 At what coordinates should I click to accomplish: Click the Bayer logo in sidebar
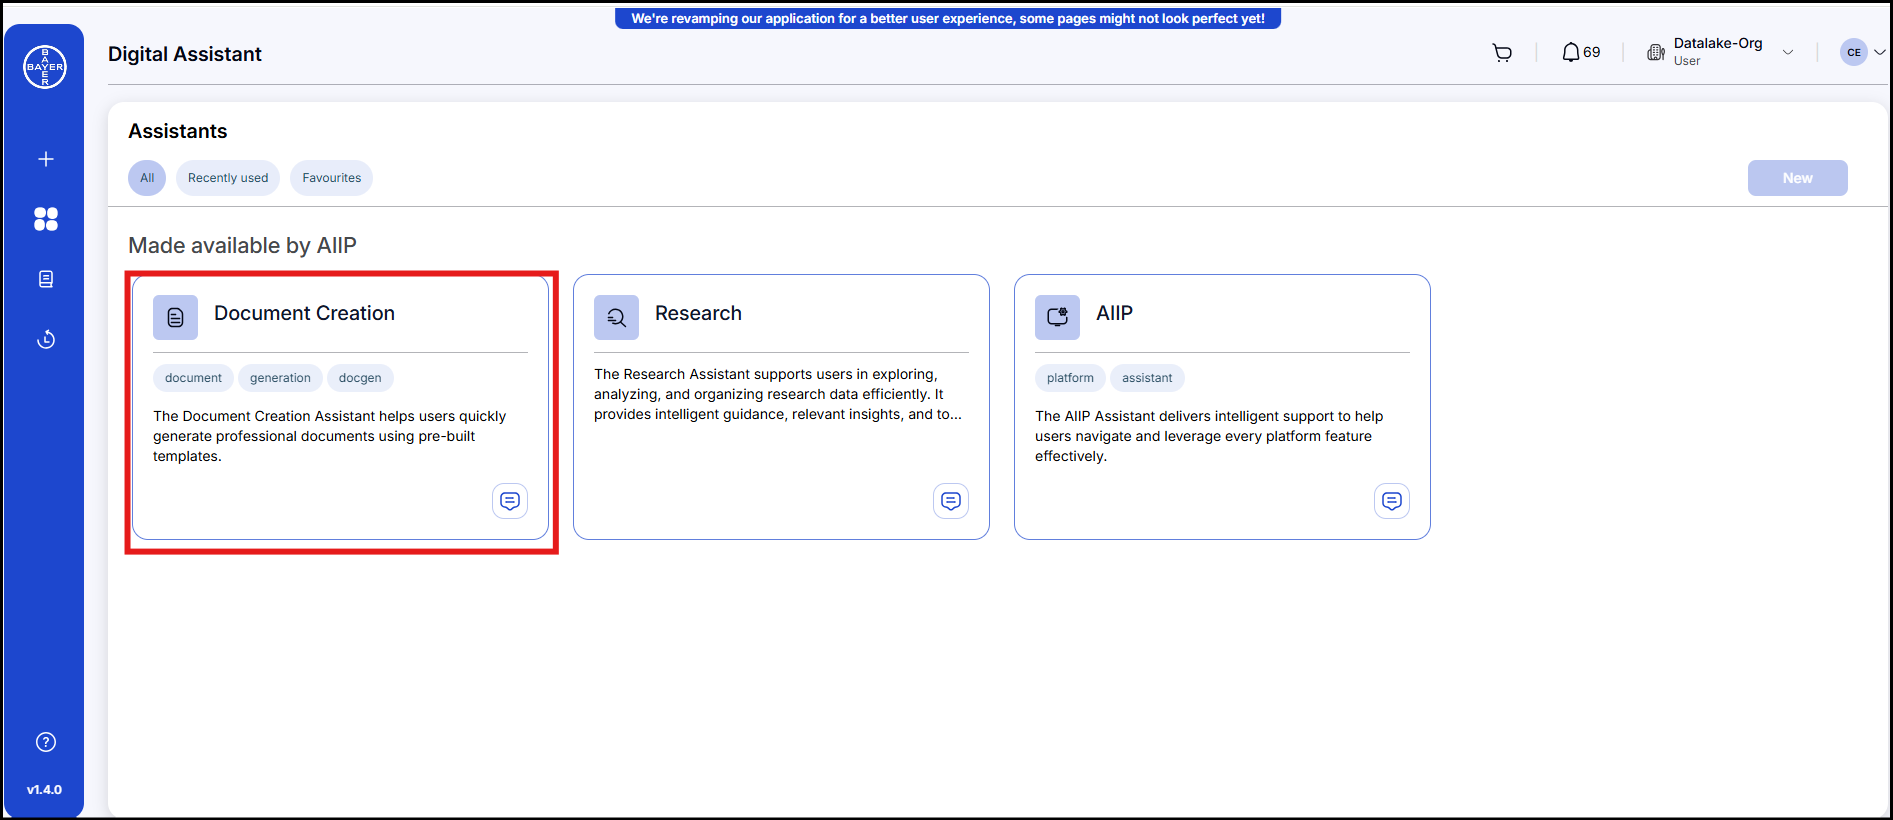coord(45,67)
